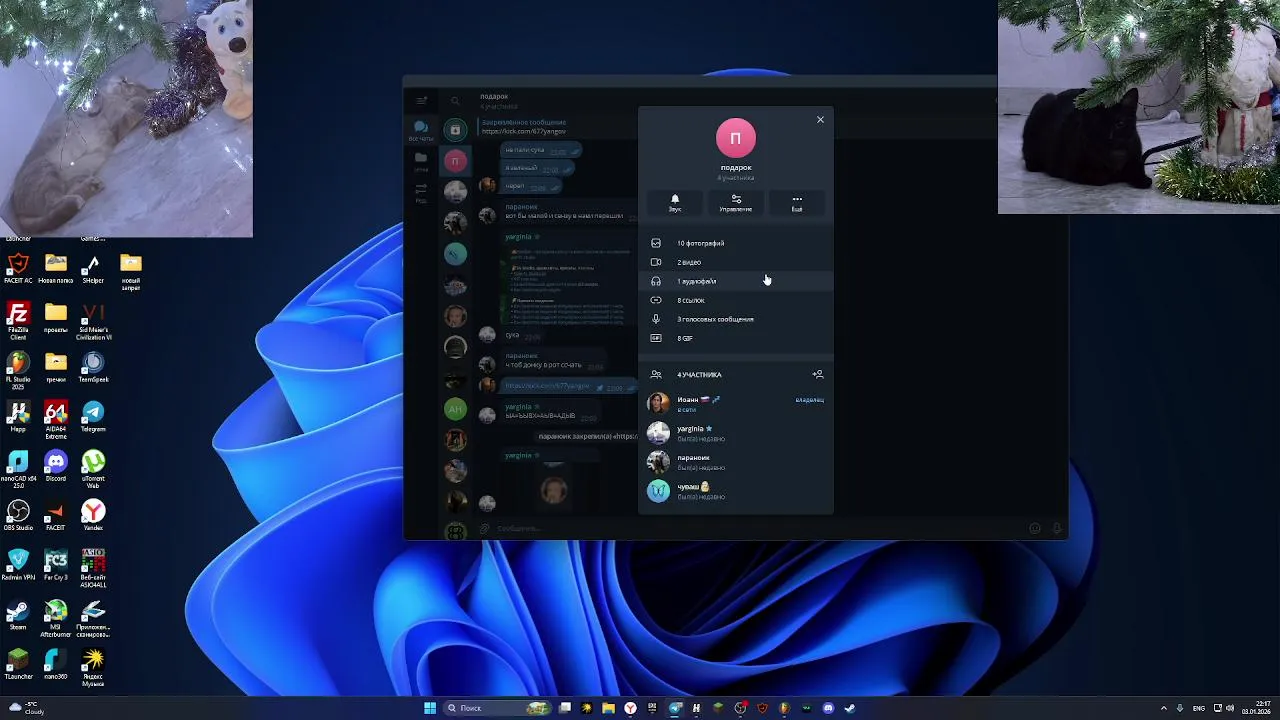Open TLauncher desktop shortcut
Viewport: 1280px width, 720px height.
[18, 664]
